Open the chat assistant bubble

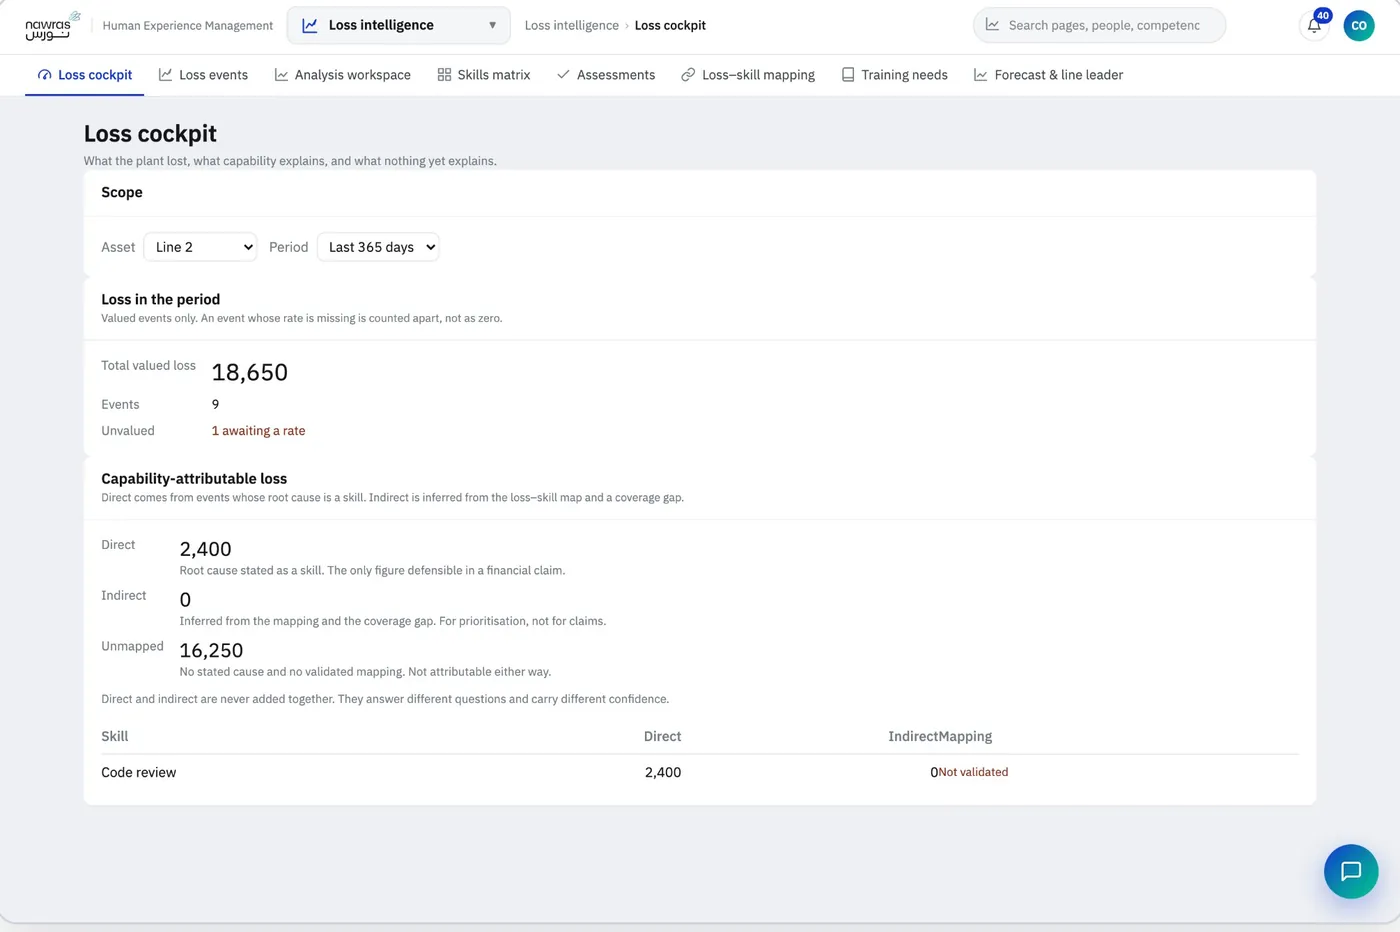1351,871
